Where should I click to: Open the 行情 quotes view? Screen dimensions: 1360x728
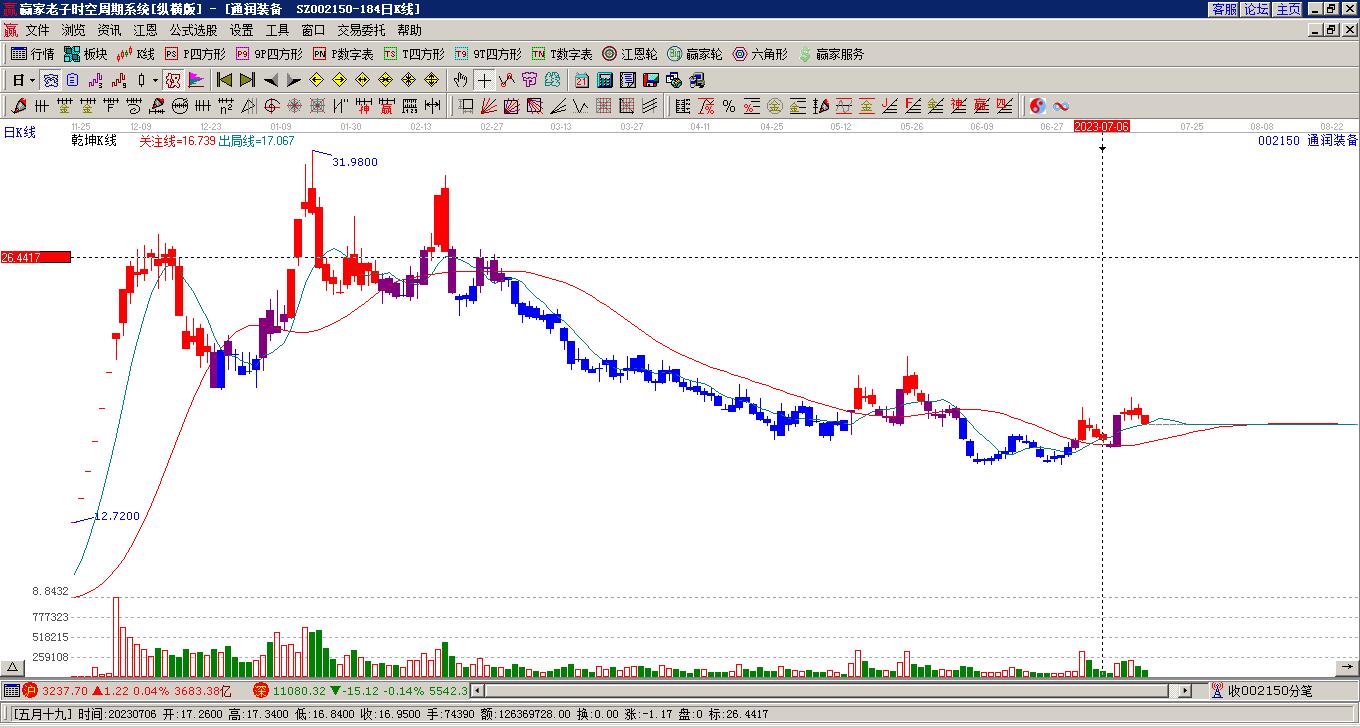(33, 54)
